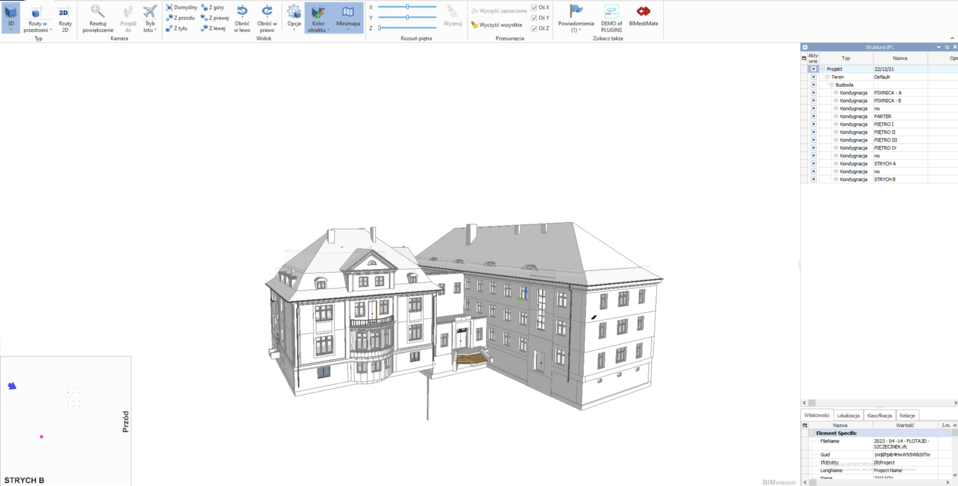
Task: Click the Z góry view button
Action: [213, 7]
